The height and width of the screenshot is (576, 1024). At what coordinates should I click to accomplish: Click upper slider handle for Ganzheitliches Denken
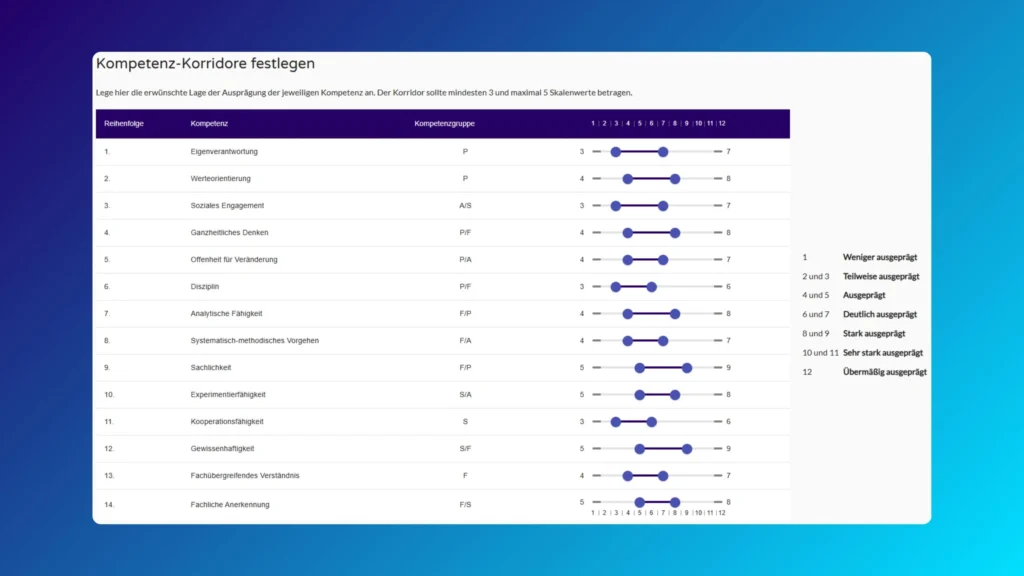click(x=675, y=233)
